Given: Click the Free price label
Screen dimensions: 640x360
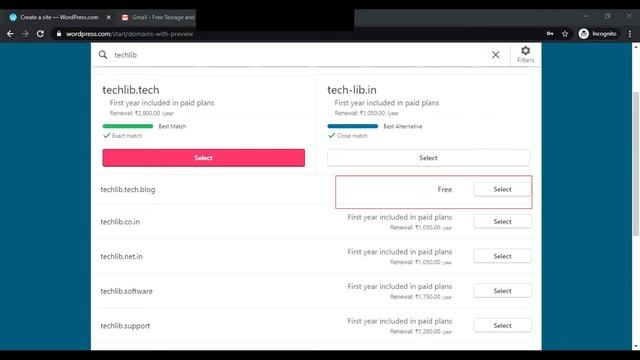Looking at the screenshot, I should click(x=444, y=189).
